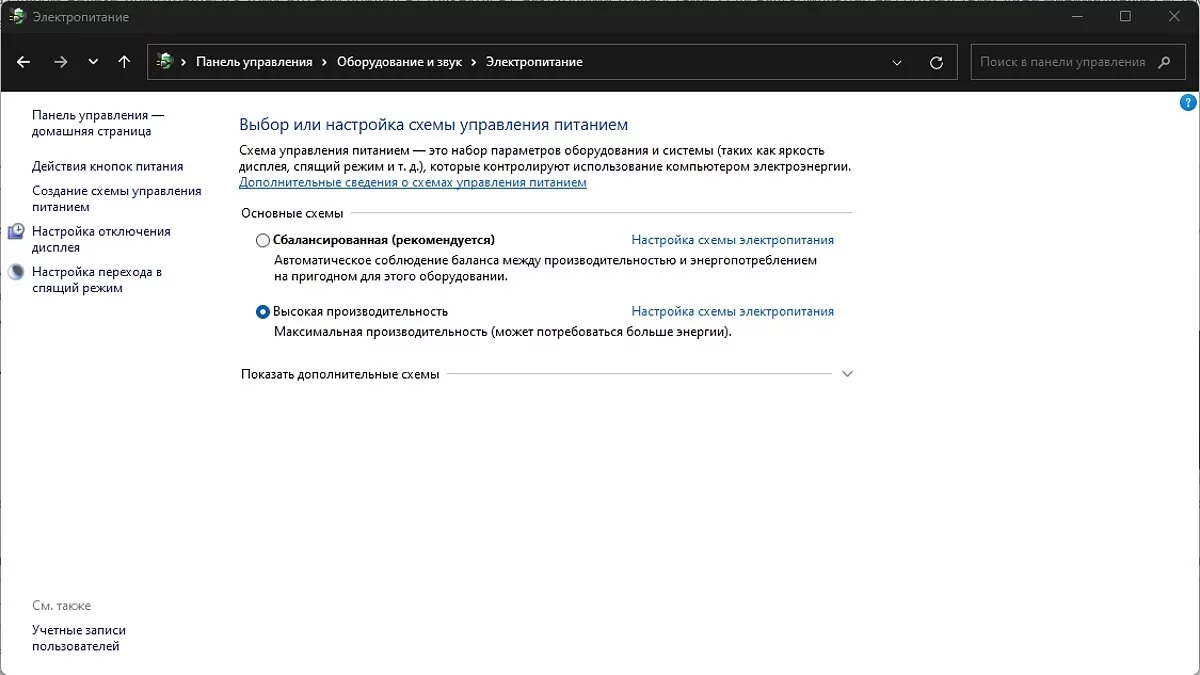Screen dimensions: 1200x675
Task: Click the search magnifier icon
Action: [1164, 62]
